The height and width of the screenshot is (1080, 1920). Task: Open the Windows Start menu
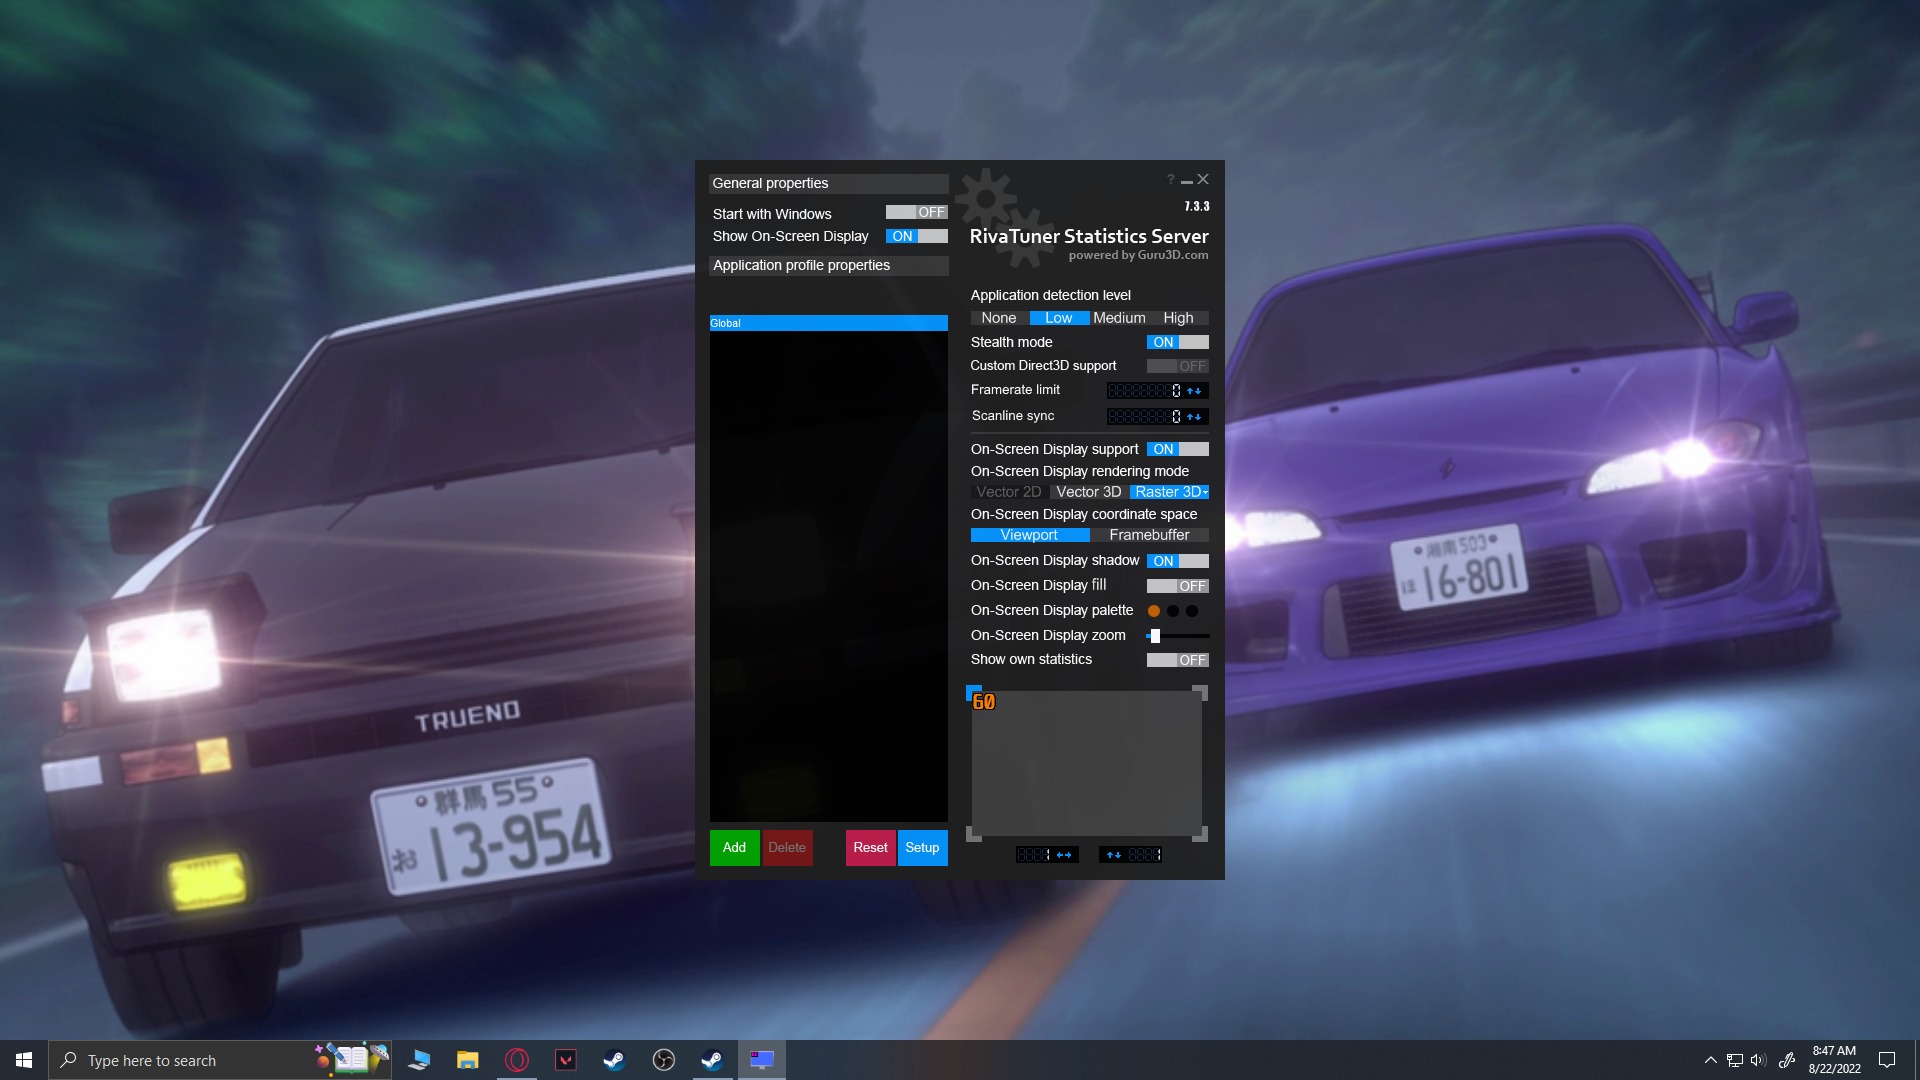24,1060
